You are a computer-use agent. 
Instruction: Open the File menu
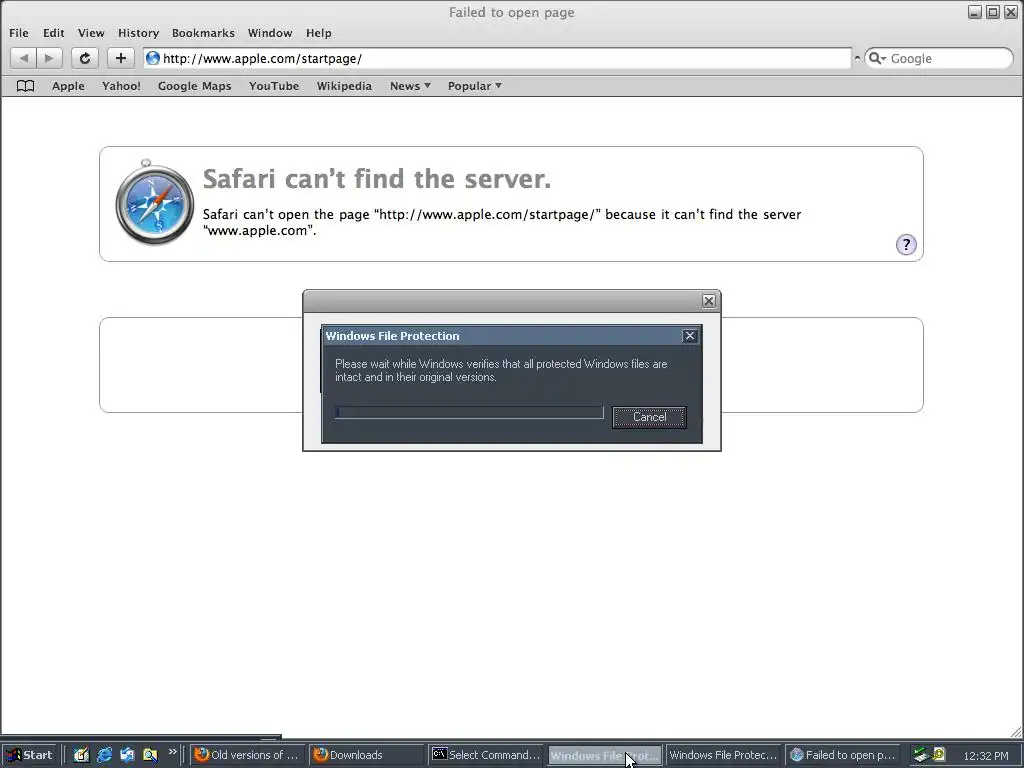(19, 33)
